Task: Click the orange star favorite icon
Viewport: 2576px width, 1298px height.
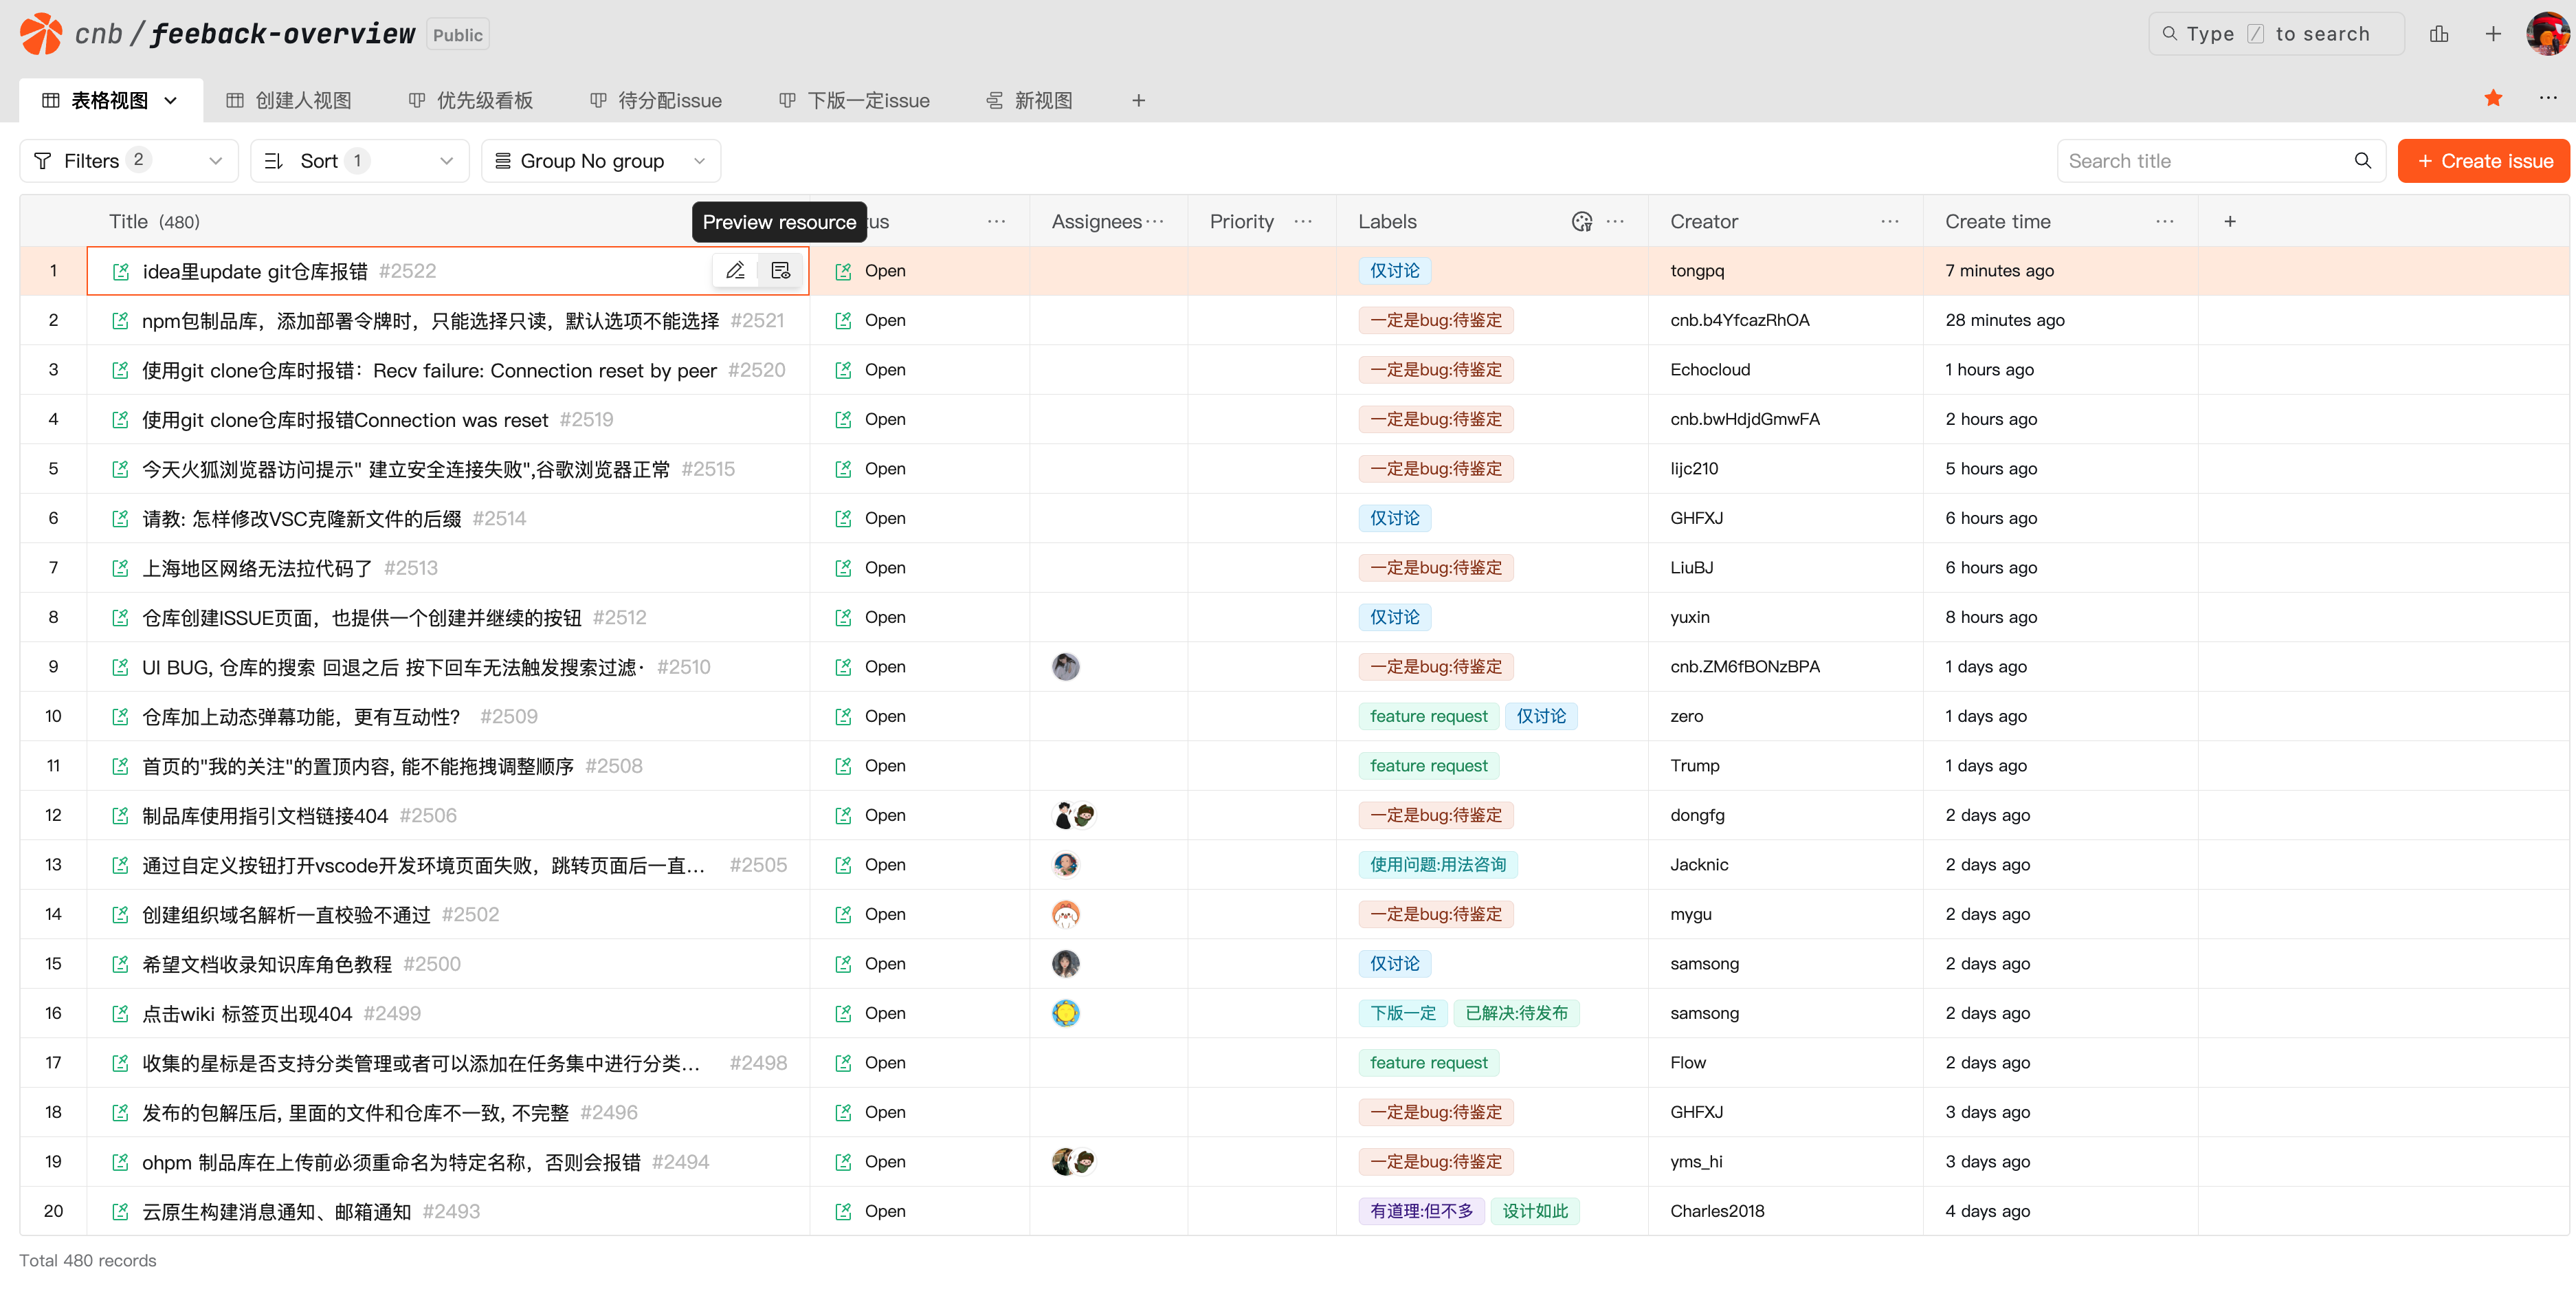Action: point(2492,98)
